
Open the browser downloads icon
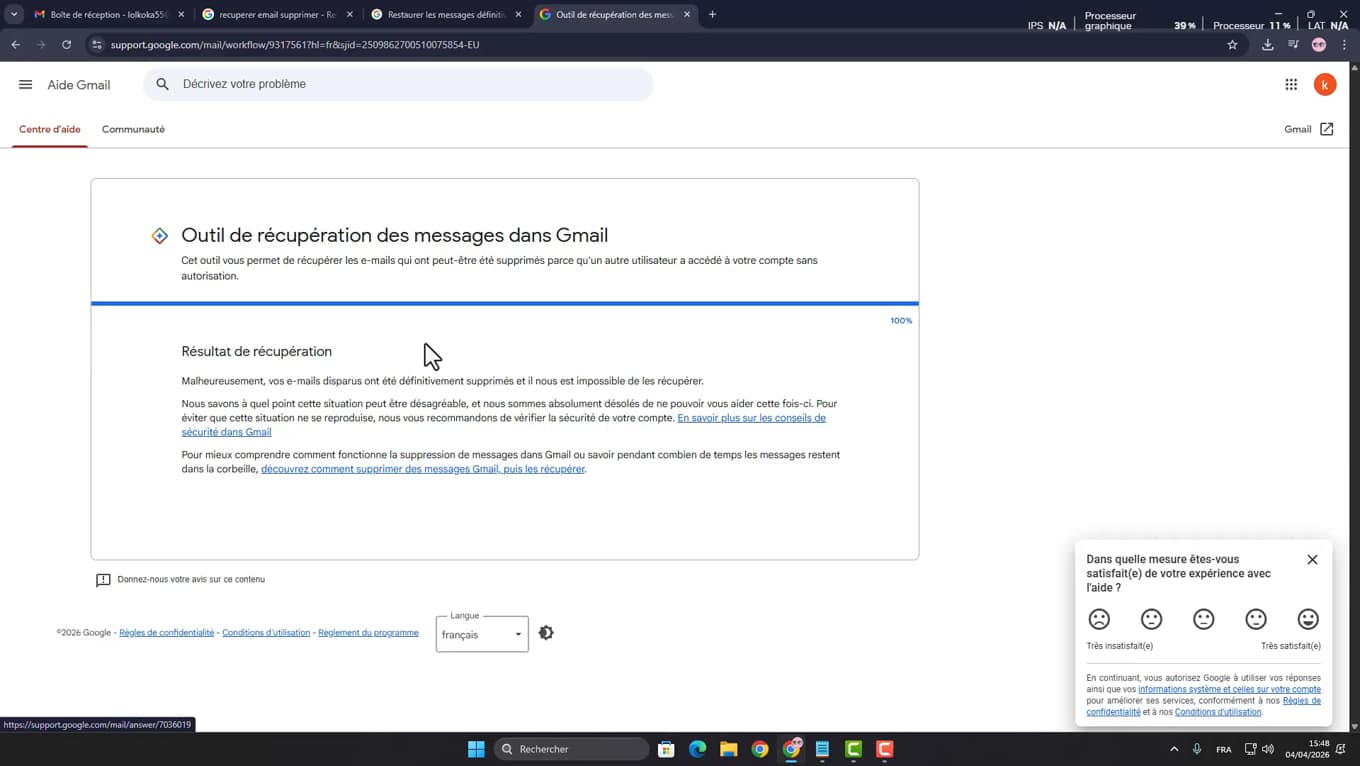click(x=1267, y=45)
